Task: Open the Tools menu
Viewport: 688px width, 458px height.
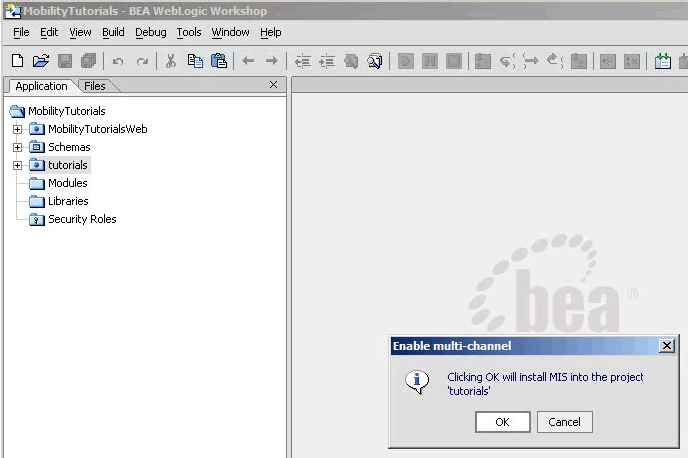Action: [x=189, y=32]
